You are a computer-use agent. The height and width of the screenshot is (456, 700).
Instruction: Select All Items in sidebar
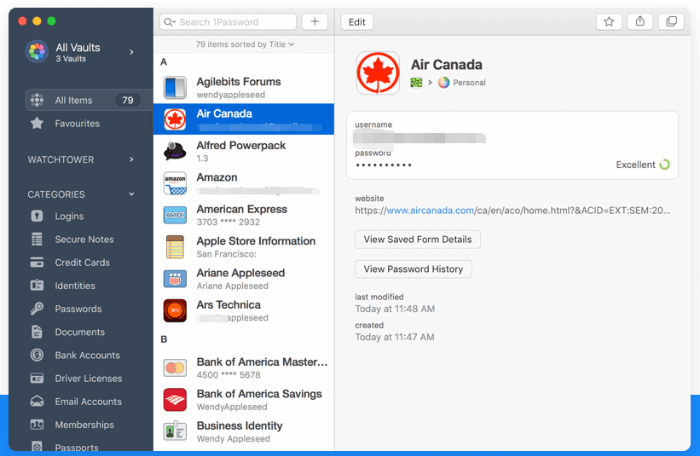click(89, 100)
